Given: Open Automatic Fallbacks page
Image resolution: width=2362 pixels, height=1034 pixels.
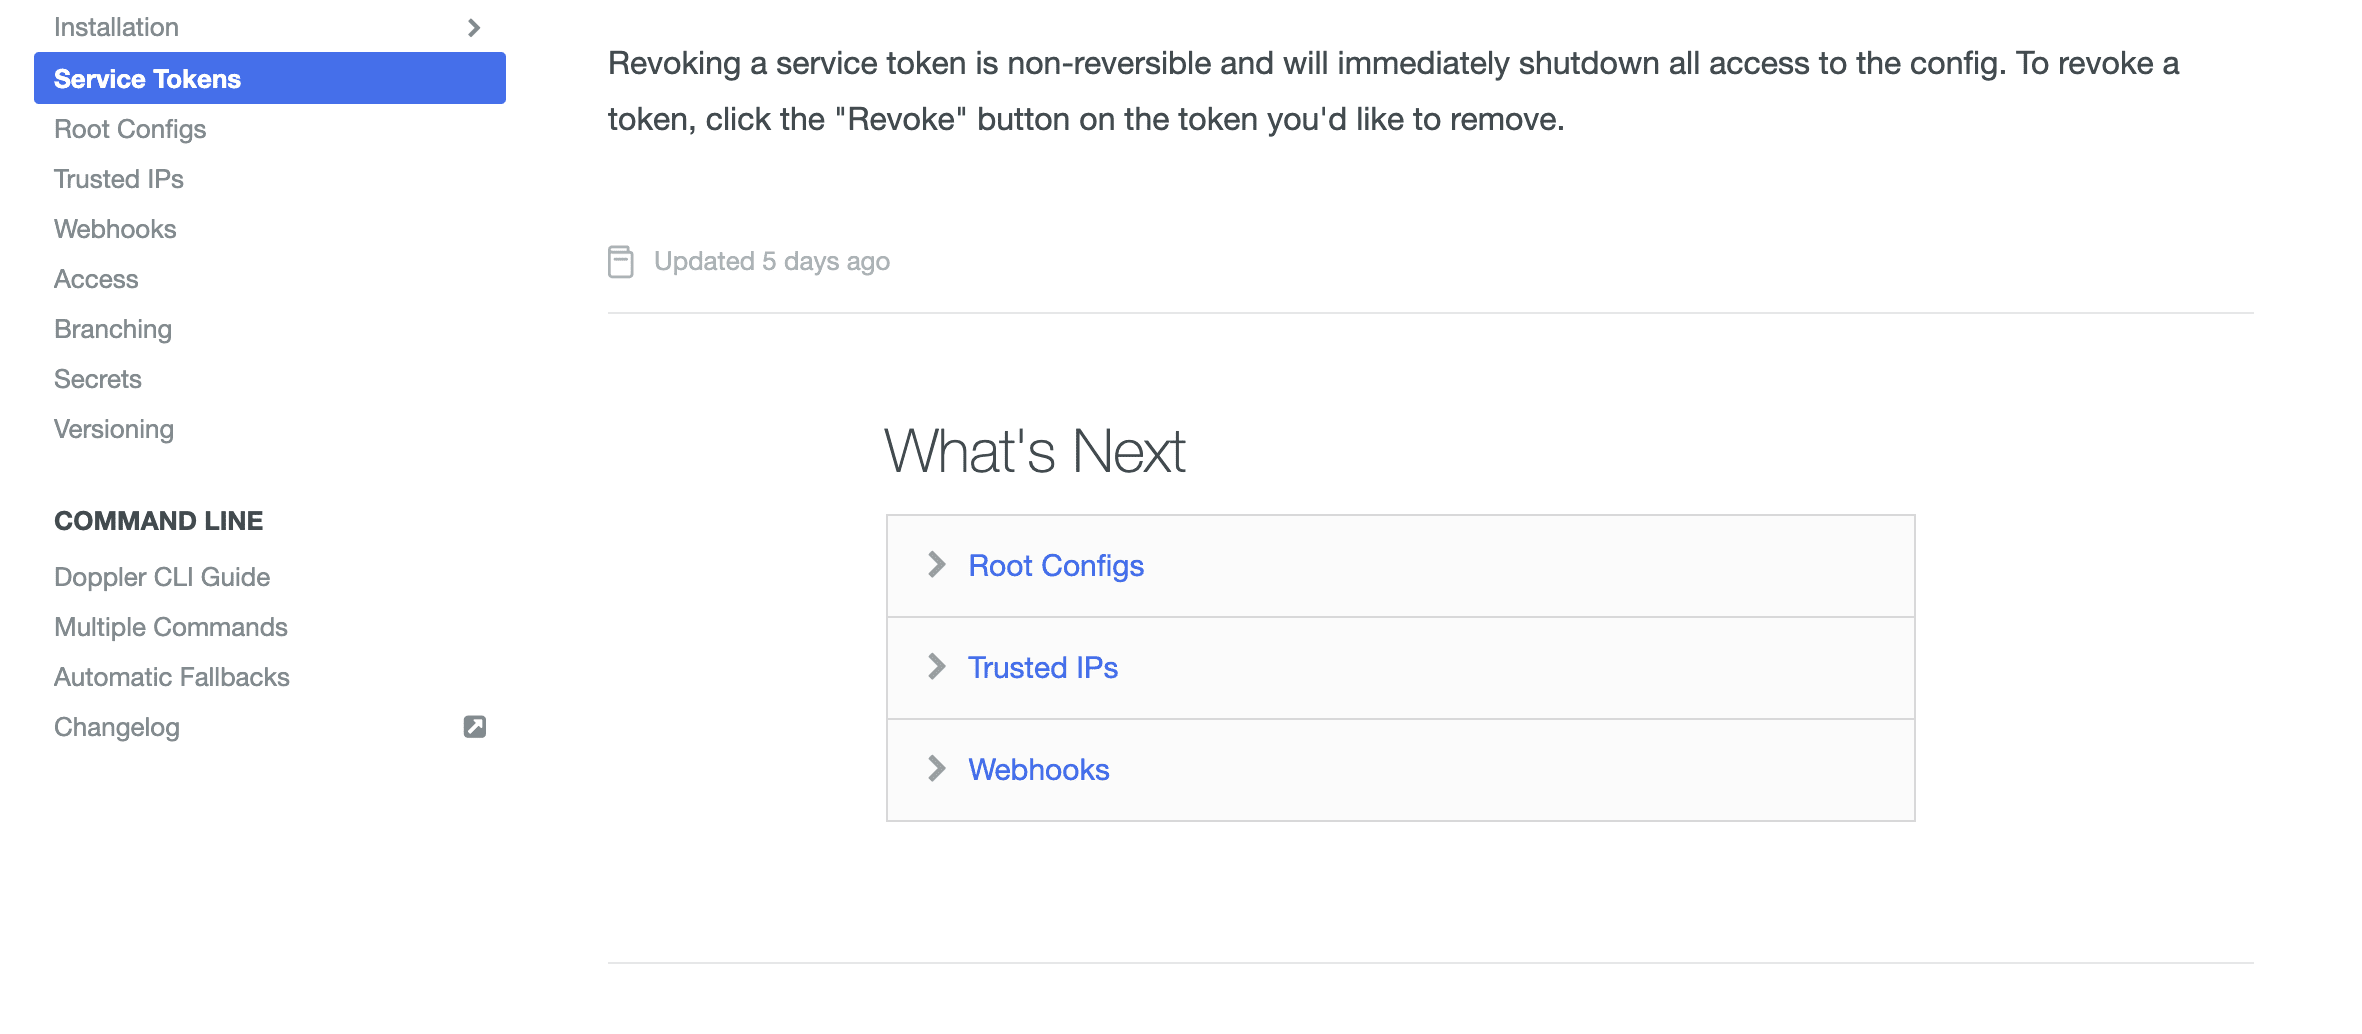Looking at the screenshot, I should pos(172,677).
